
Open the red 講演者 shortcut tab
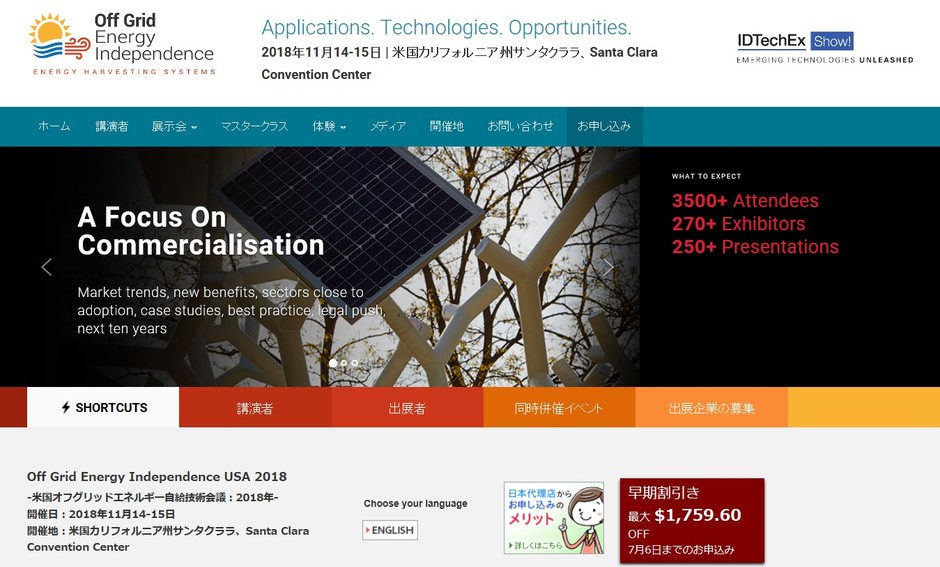[x=255, y=408]
